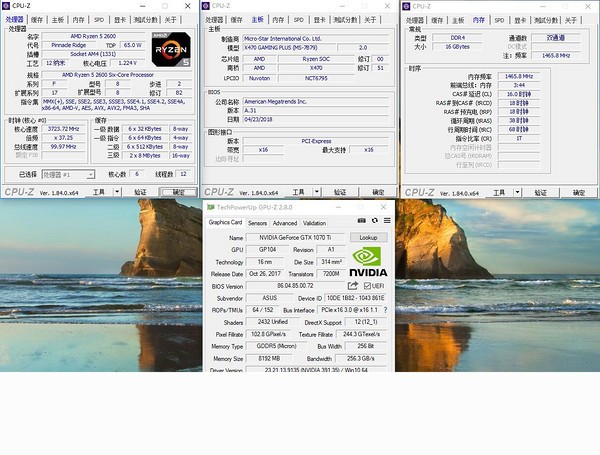Click the GDDR5 (Micron) memory type value
This screenshot has height=455, width=600.
tap(276, 346)
